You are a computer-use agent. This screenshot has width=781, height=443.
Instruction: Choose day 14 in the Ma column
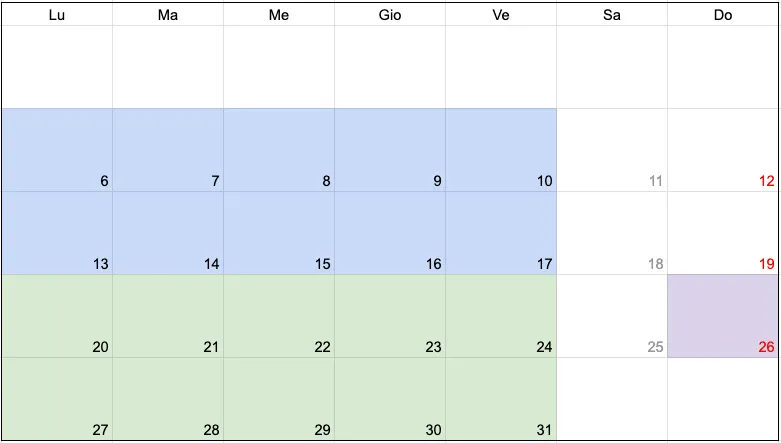168,233
